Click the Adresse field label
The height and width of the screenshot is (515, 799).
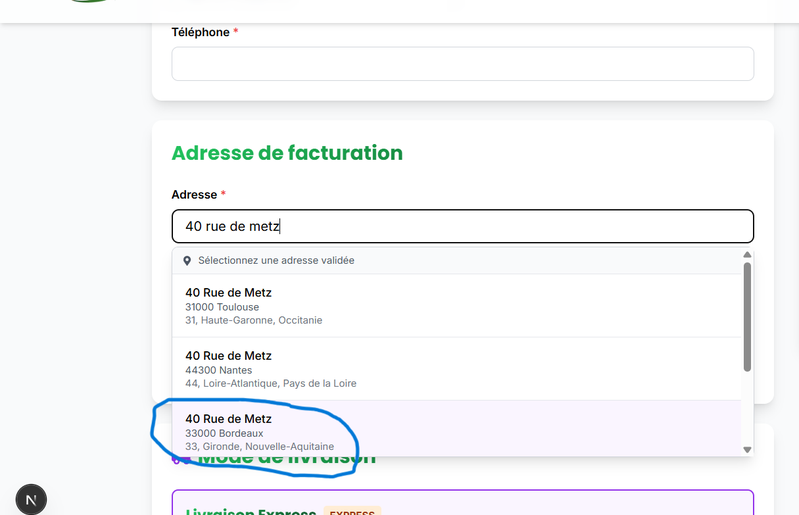tap(193, 194)
